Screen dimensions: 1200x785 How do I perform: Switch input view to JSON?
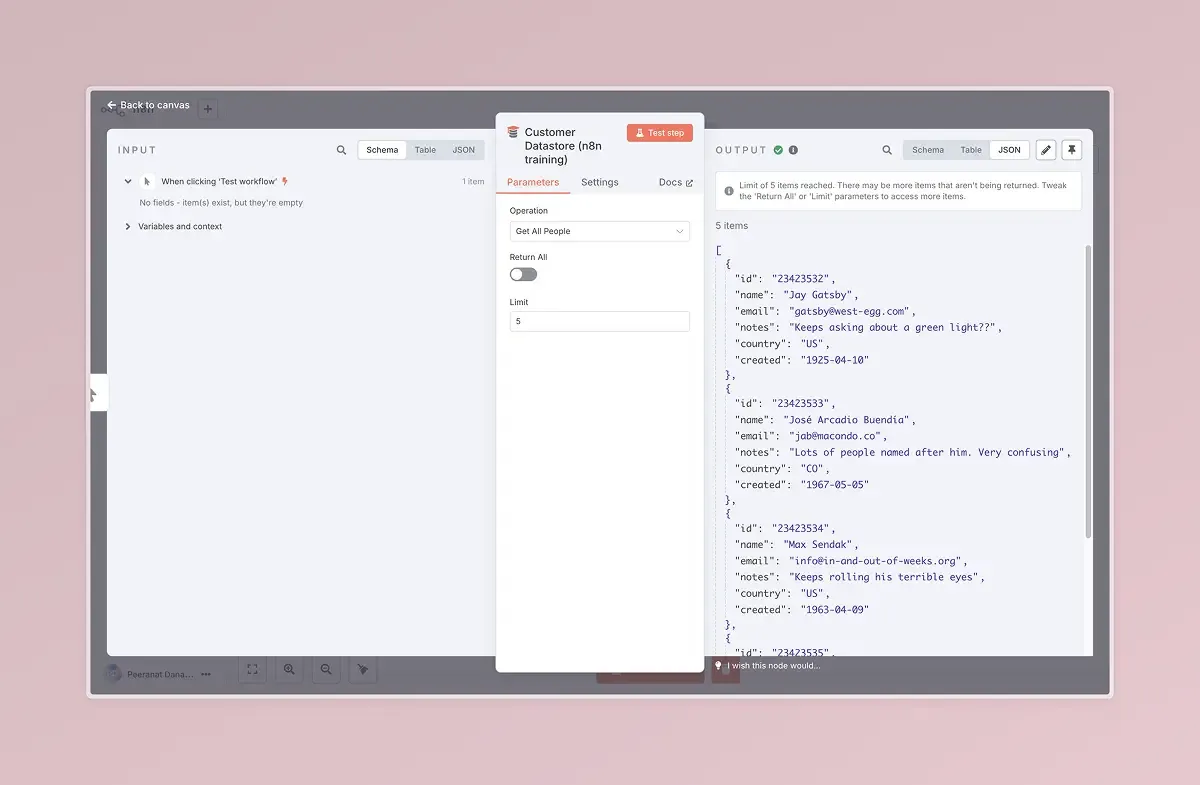click(463, 150)
